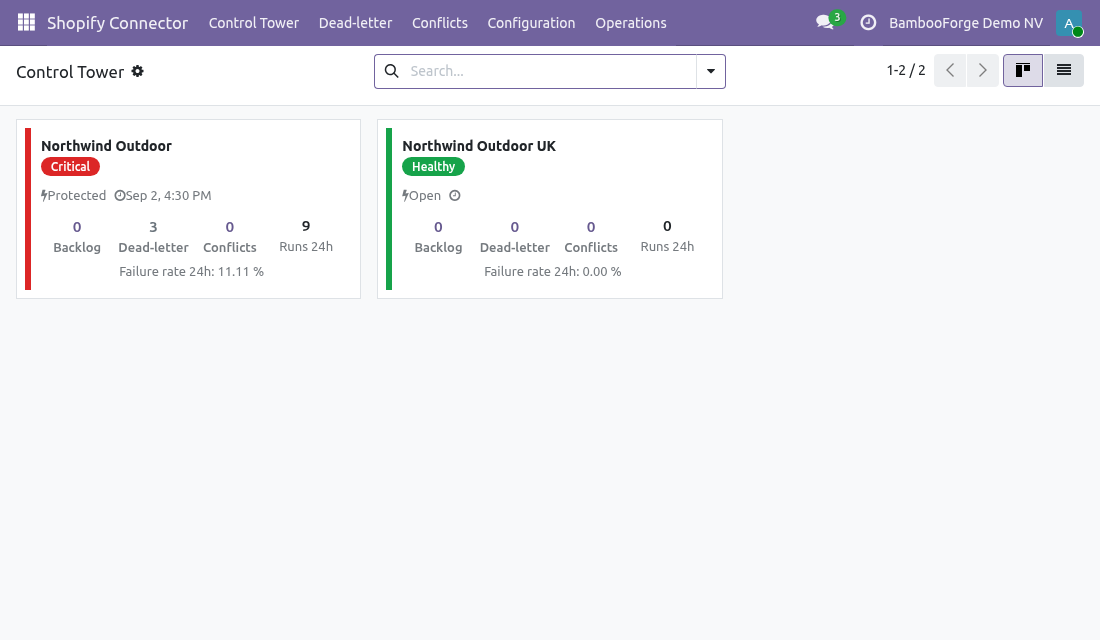The height and width of the screenshot is (640, 1100).
Task: Open the activities clock icon in navbar
Action: point(868,22)
